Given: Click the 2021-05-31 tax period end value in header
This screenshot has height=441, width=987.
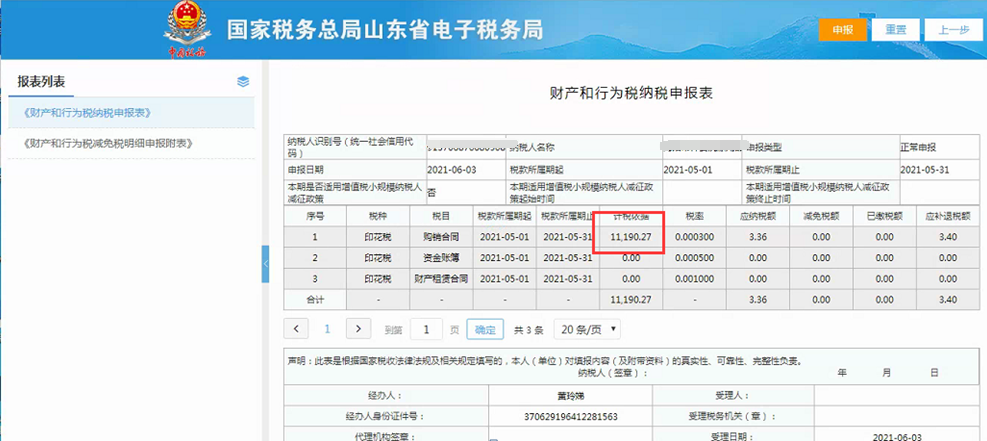Looking at the screenshot, I should point(925,170).
